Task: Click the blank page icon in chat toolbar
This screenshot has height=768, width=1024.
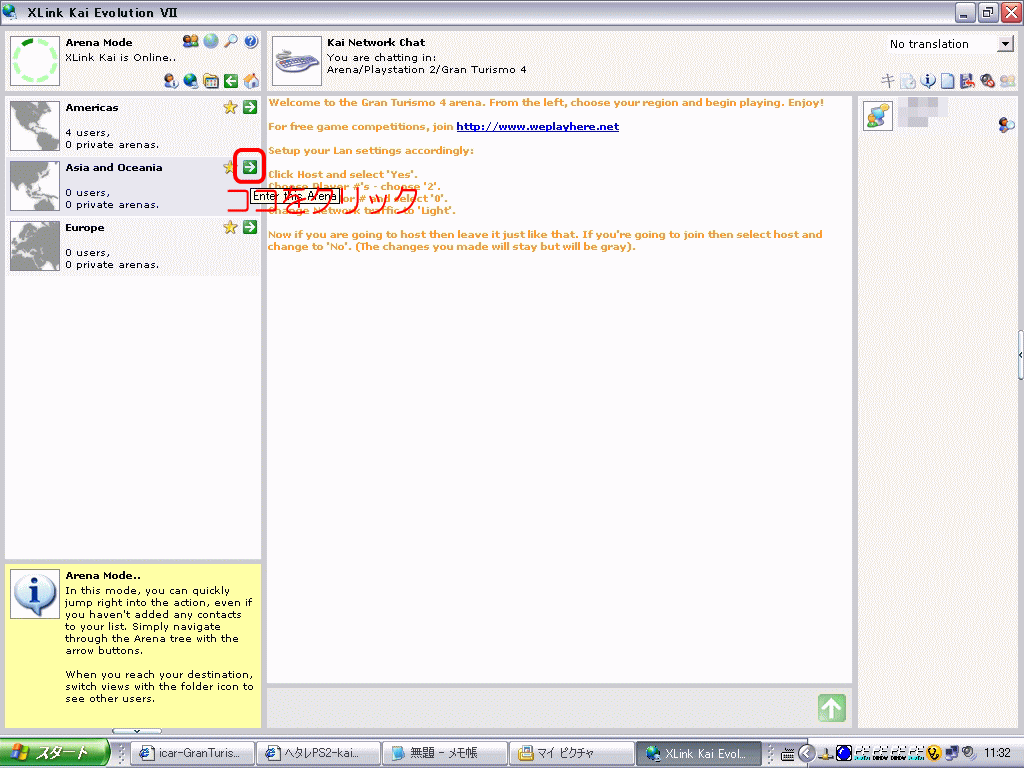Action: (948, 81)
